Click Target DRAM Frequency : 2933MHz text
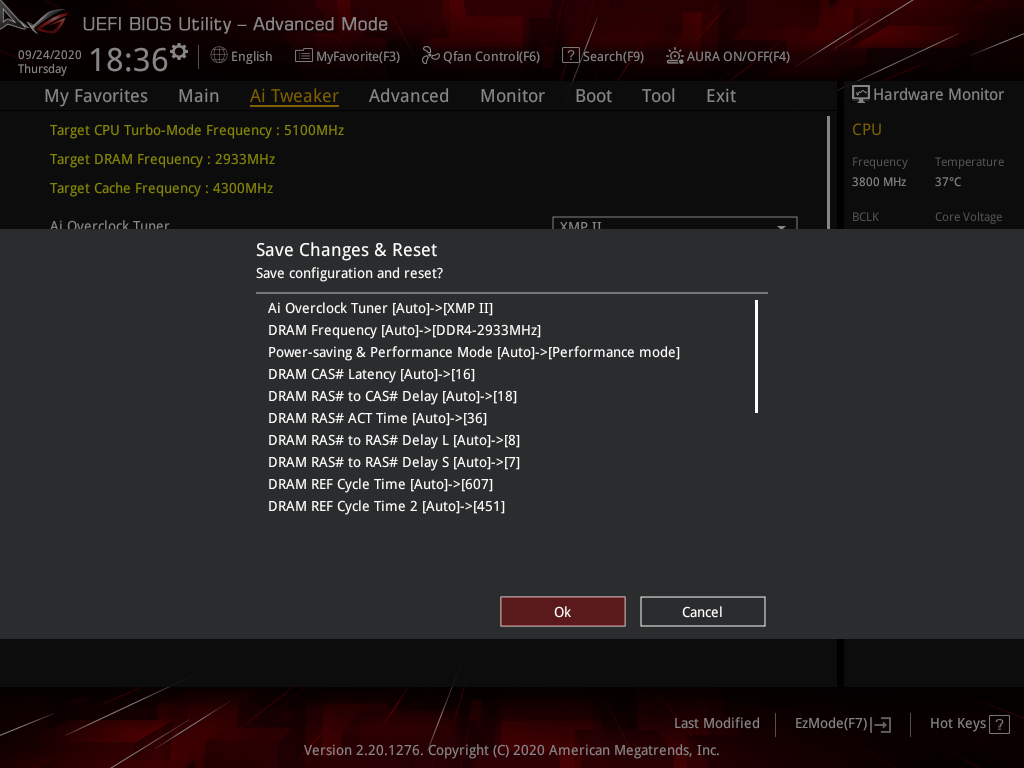Screen dimensions: 1024x768 162,159
